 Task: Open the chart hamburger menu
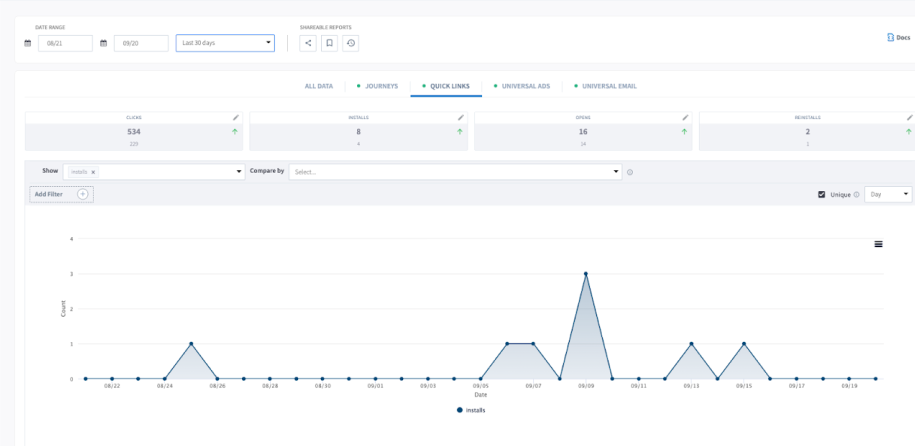click(878, 244)
